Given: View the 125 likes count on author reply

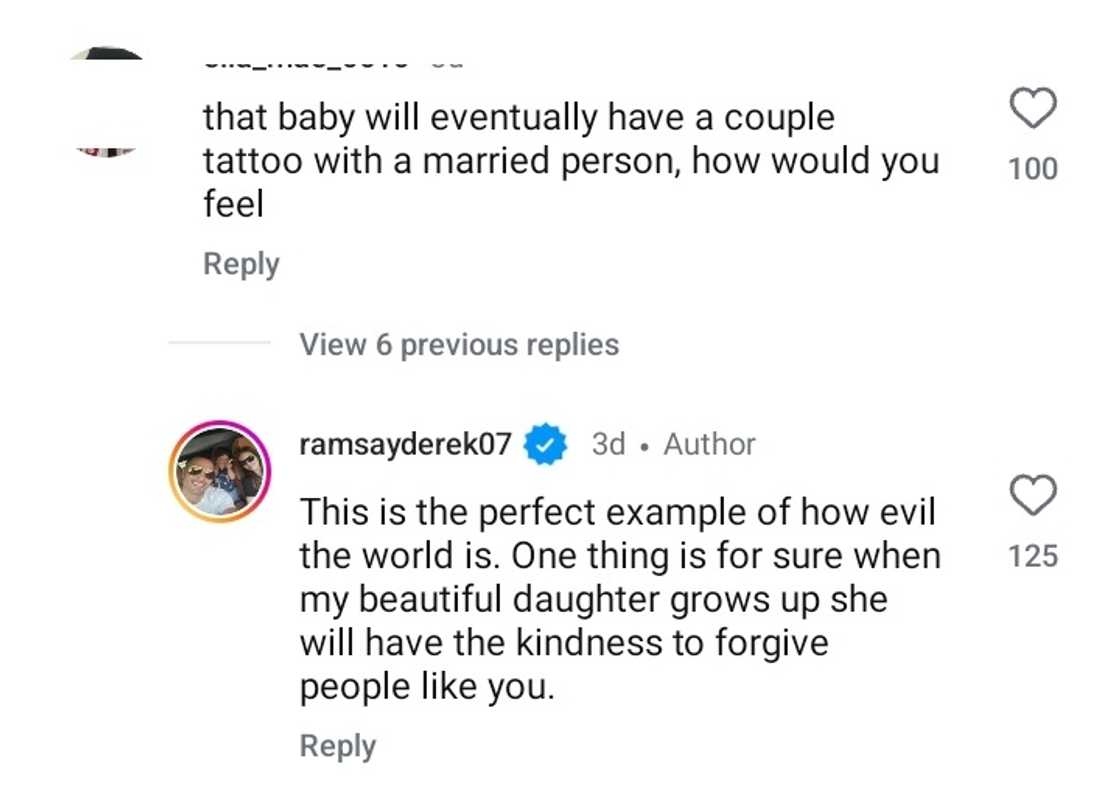Looking at the screenshot, I should point(1033,556).
